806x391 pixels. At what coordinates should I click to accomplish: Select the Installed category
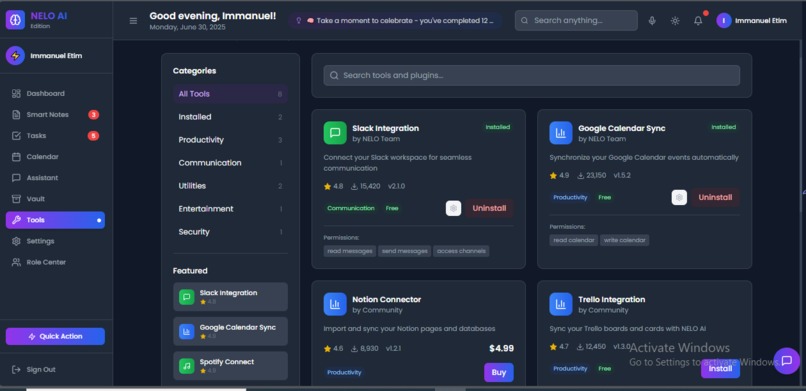click(230, 117)
